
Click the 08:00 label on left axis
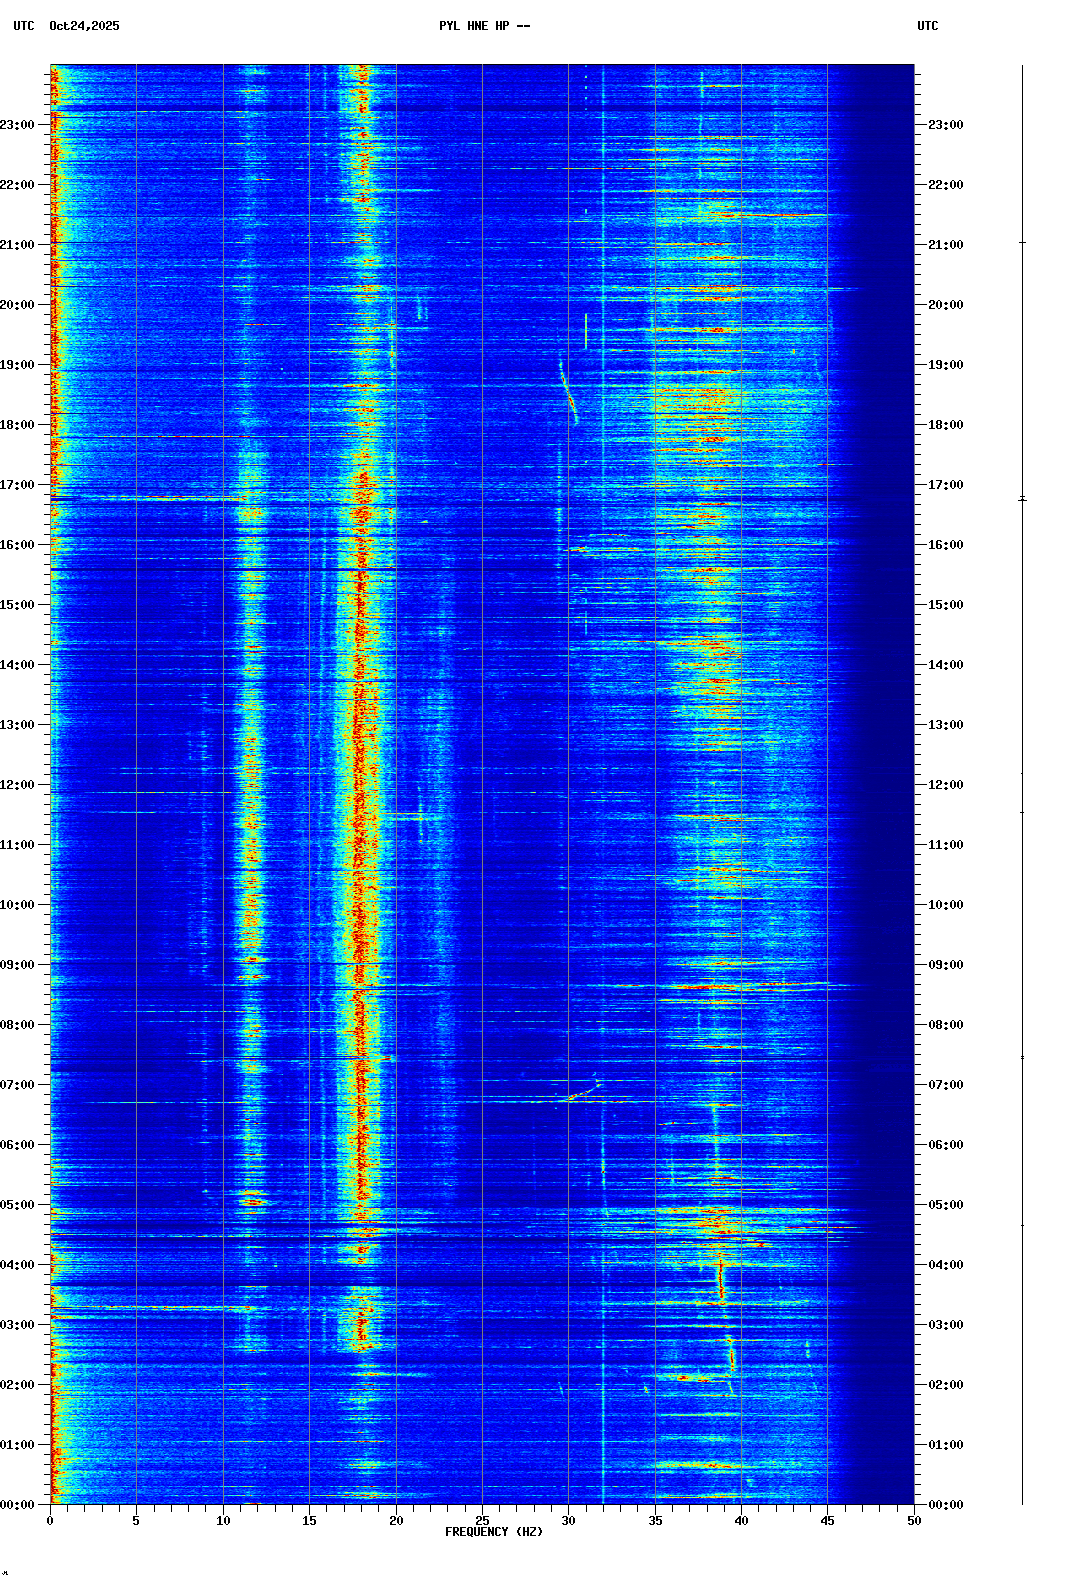point(18,1025)
